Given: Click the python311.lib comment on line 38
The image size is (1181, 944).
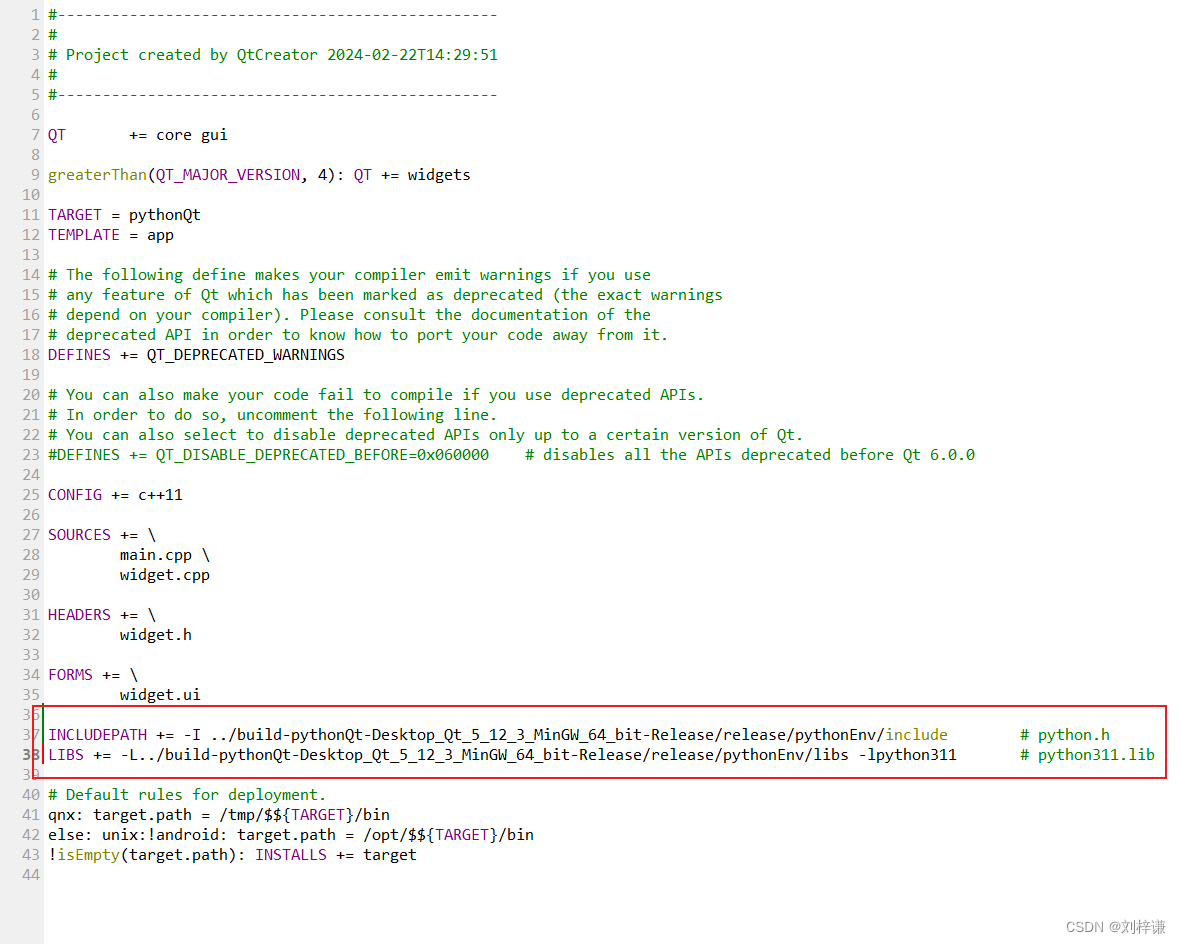Looking at the screenshot, I should tap(1091, 754).
